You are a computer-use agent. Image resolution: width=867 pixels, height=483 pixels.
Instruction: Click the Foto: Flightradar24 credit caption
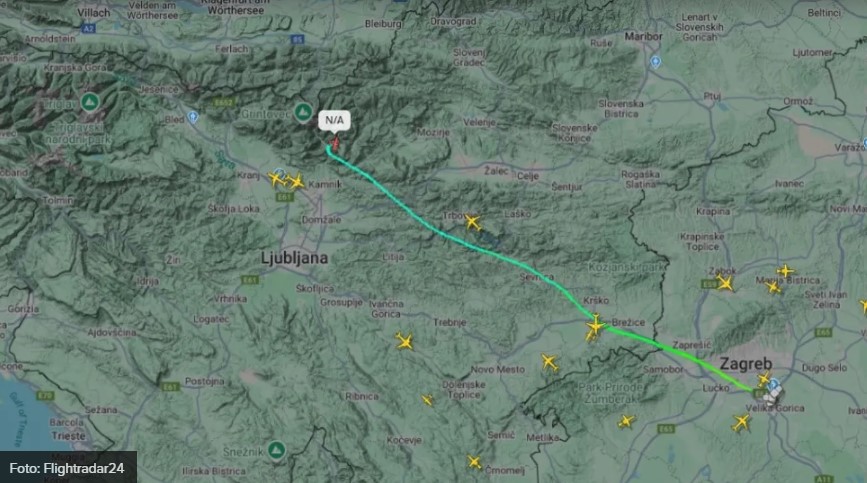66,468
